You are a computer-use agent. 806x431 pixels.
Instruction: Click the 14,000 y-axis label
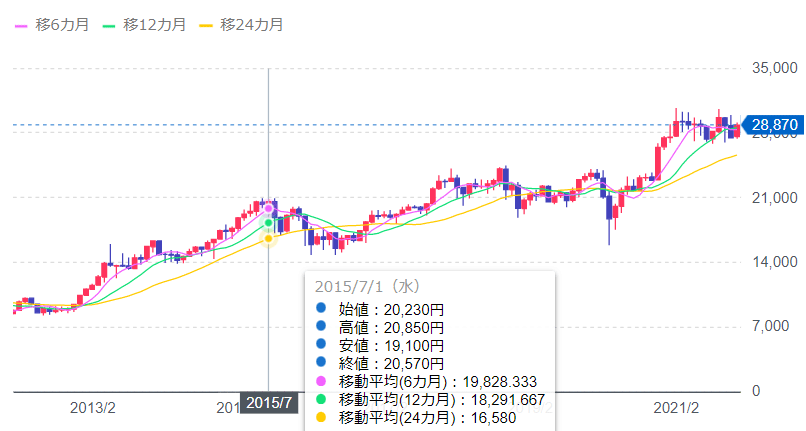[775, 262]
